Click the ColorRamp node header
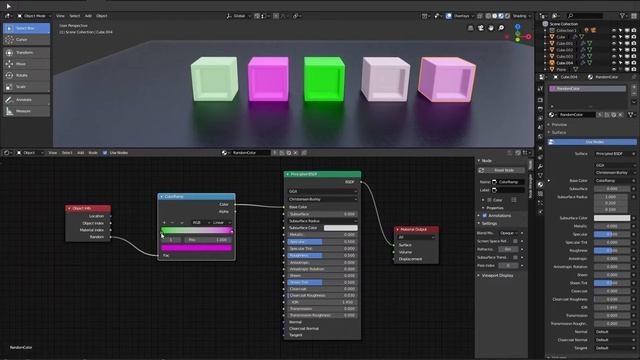Screen dimensions: 640x360 pyautogui.click(x=196, y=197)
